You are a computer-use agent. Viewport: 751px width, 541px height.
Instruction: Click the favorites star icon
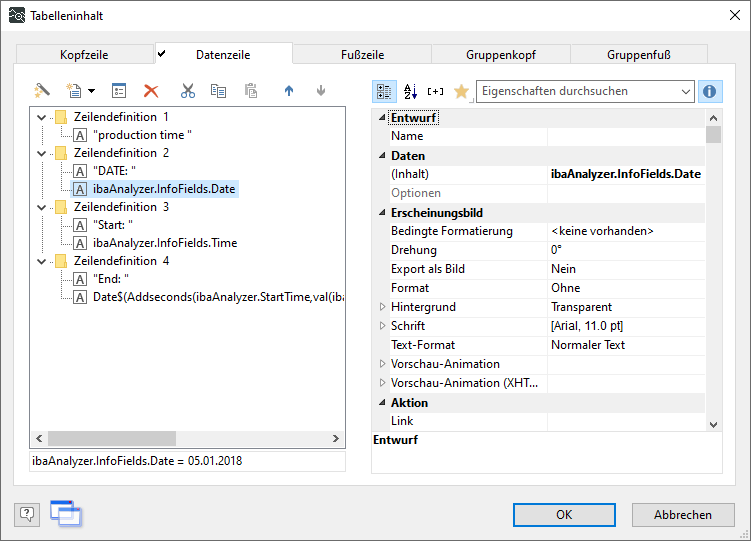461,91
